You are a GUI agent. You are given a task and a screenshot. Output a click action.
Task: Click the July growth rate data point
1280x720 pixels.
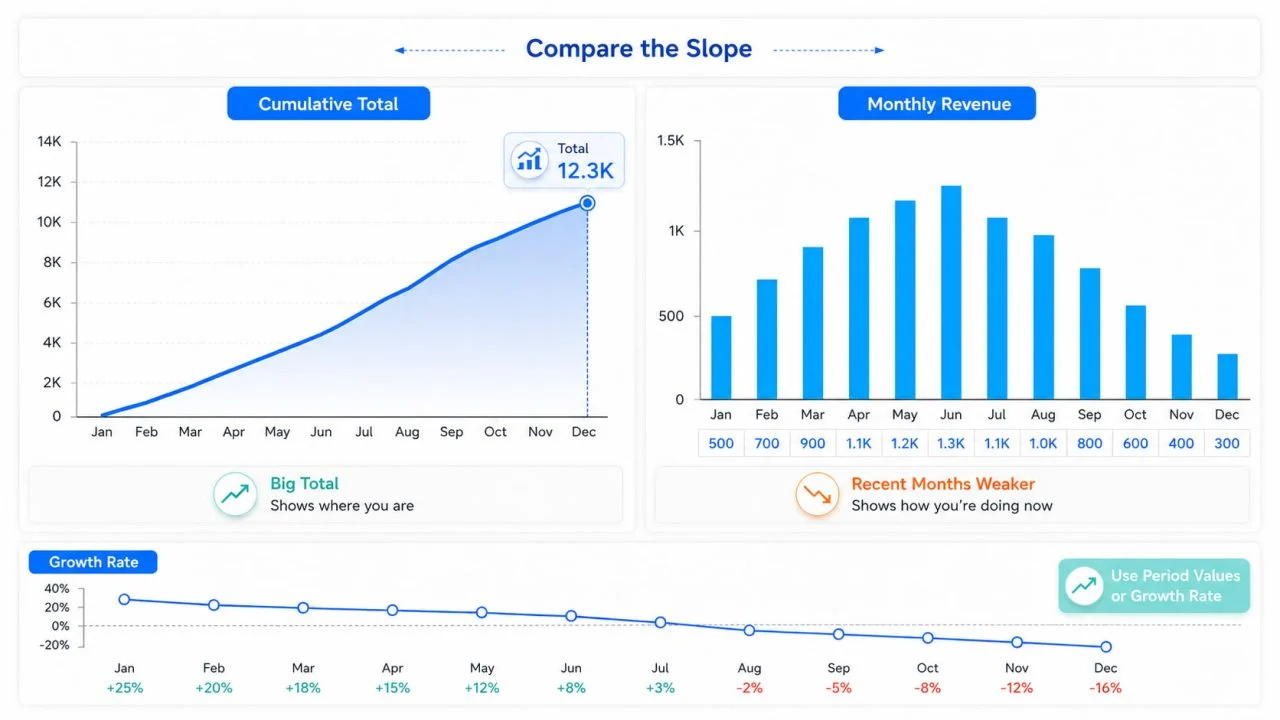(660, 622)
